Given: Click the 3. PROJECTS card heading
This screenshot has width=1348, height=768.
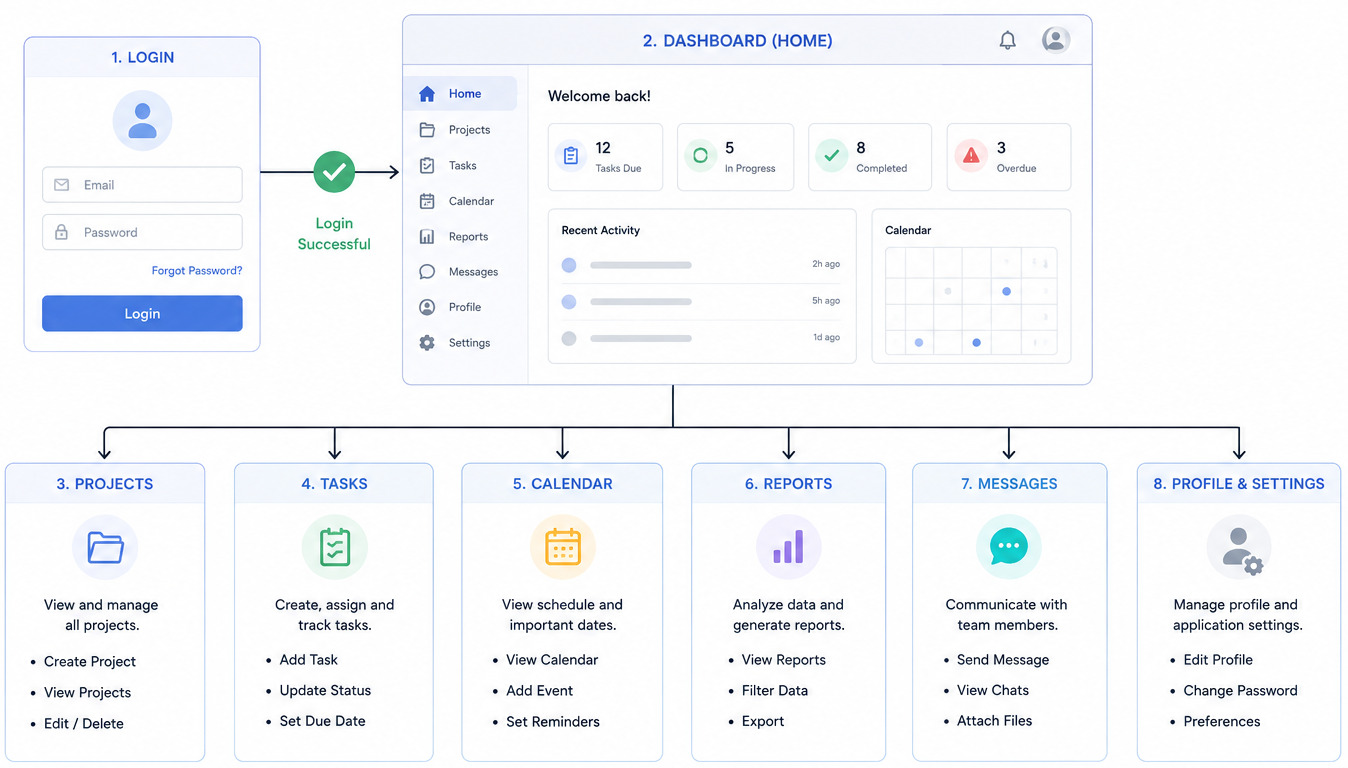Looking at the screenshot, I should pos(105,484).
